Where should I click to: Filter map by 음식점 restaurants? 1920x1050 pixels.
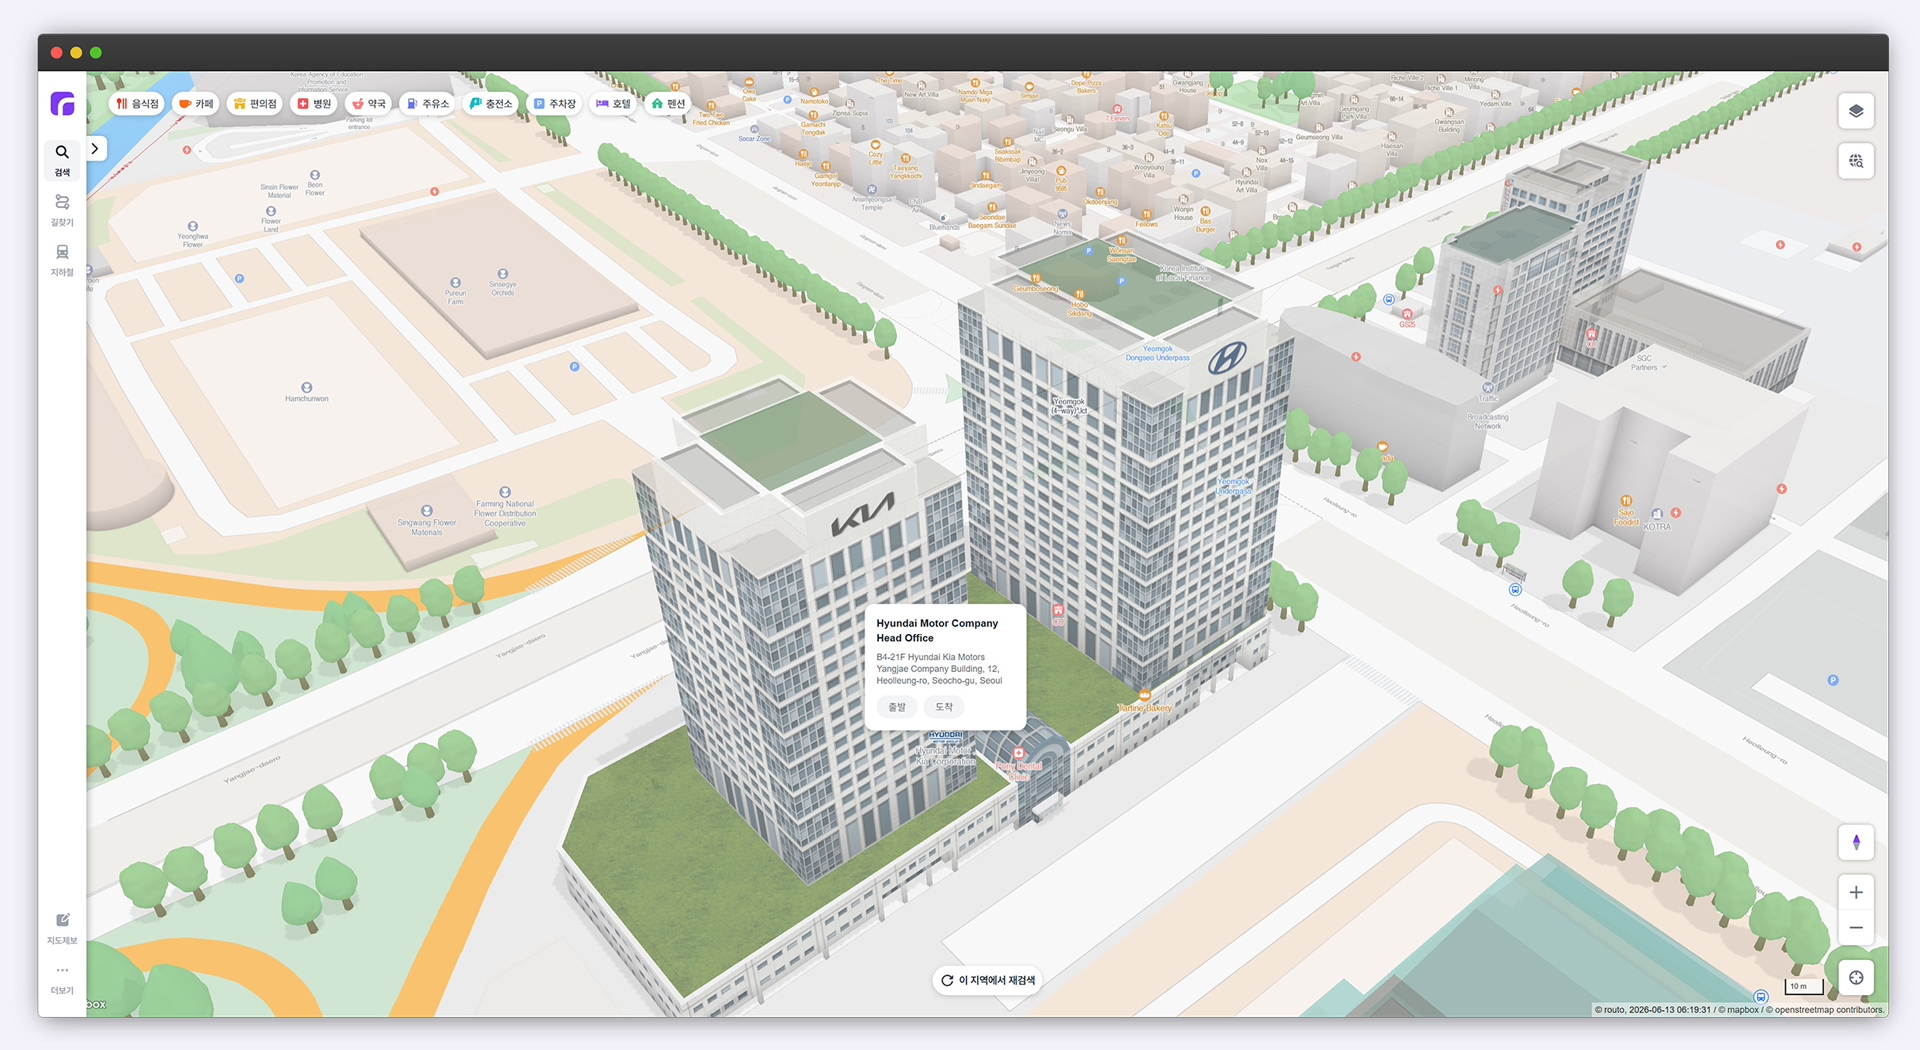coord(137,103)
